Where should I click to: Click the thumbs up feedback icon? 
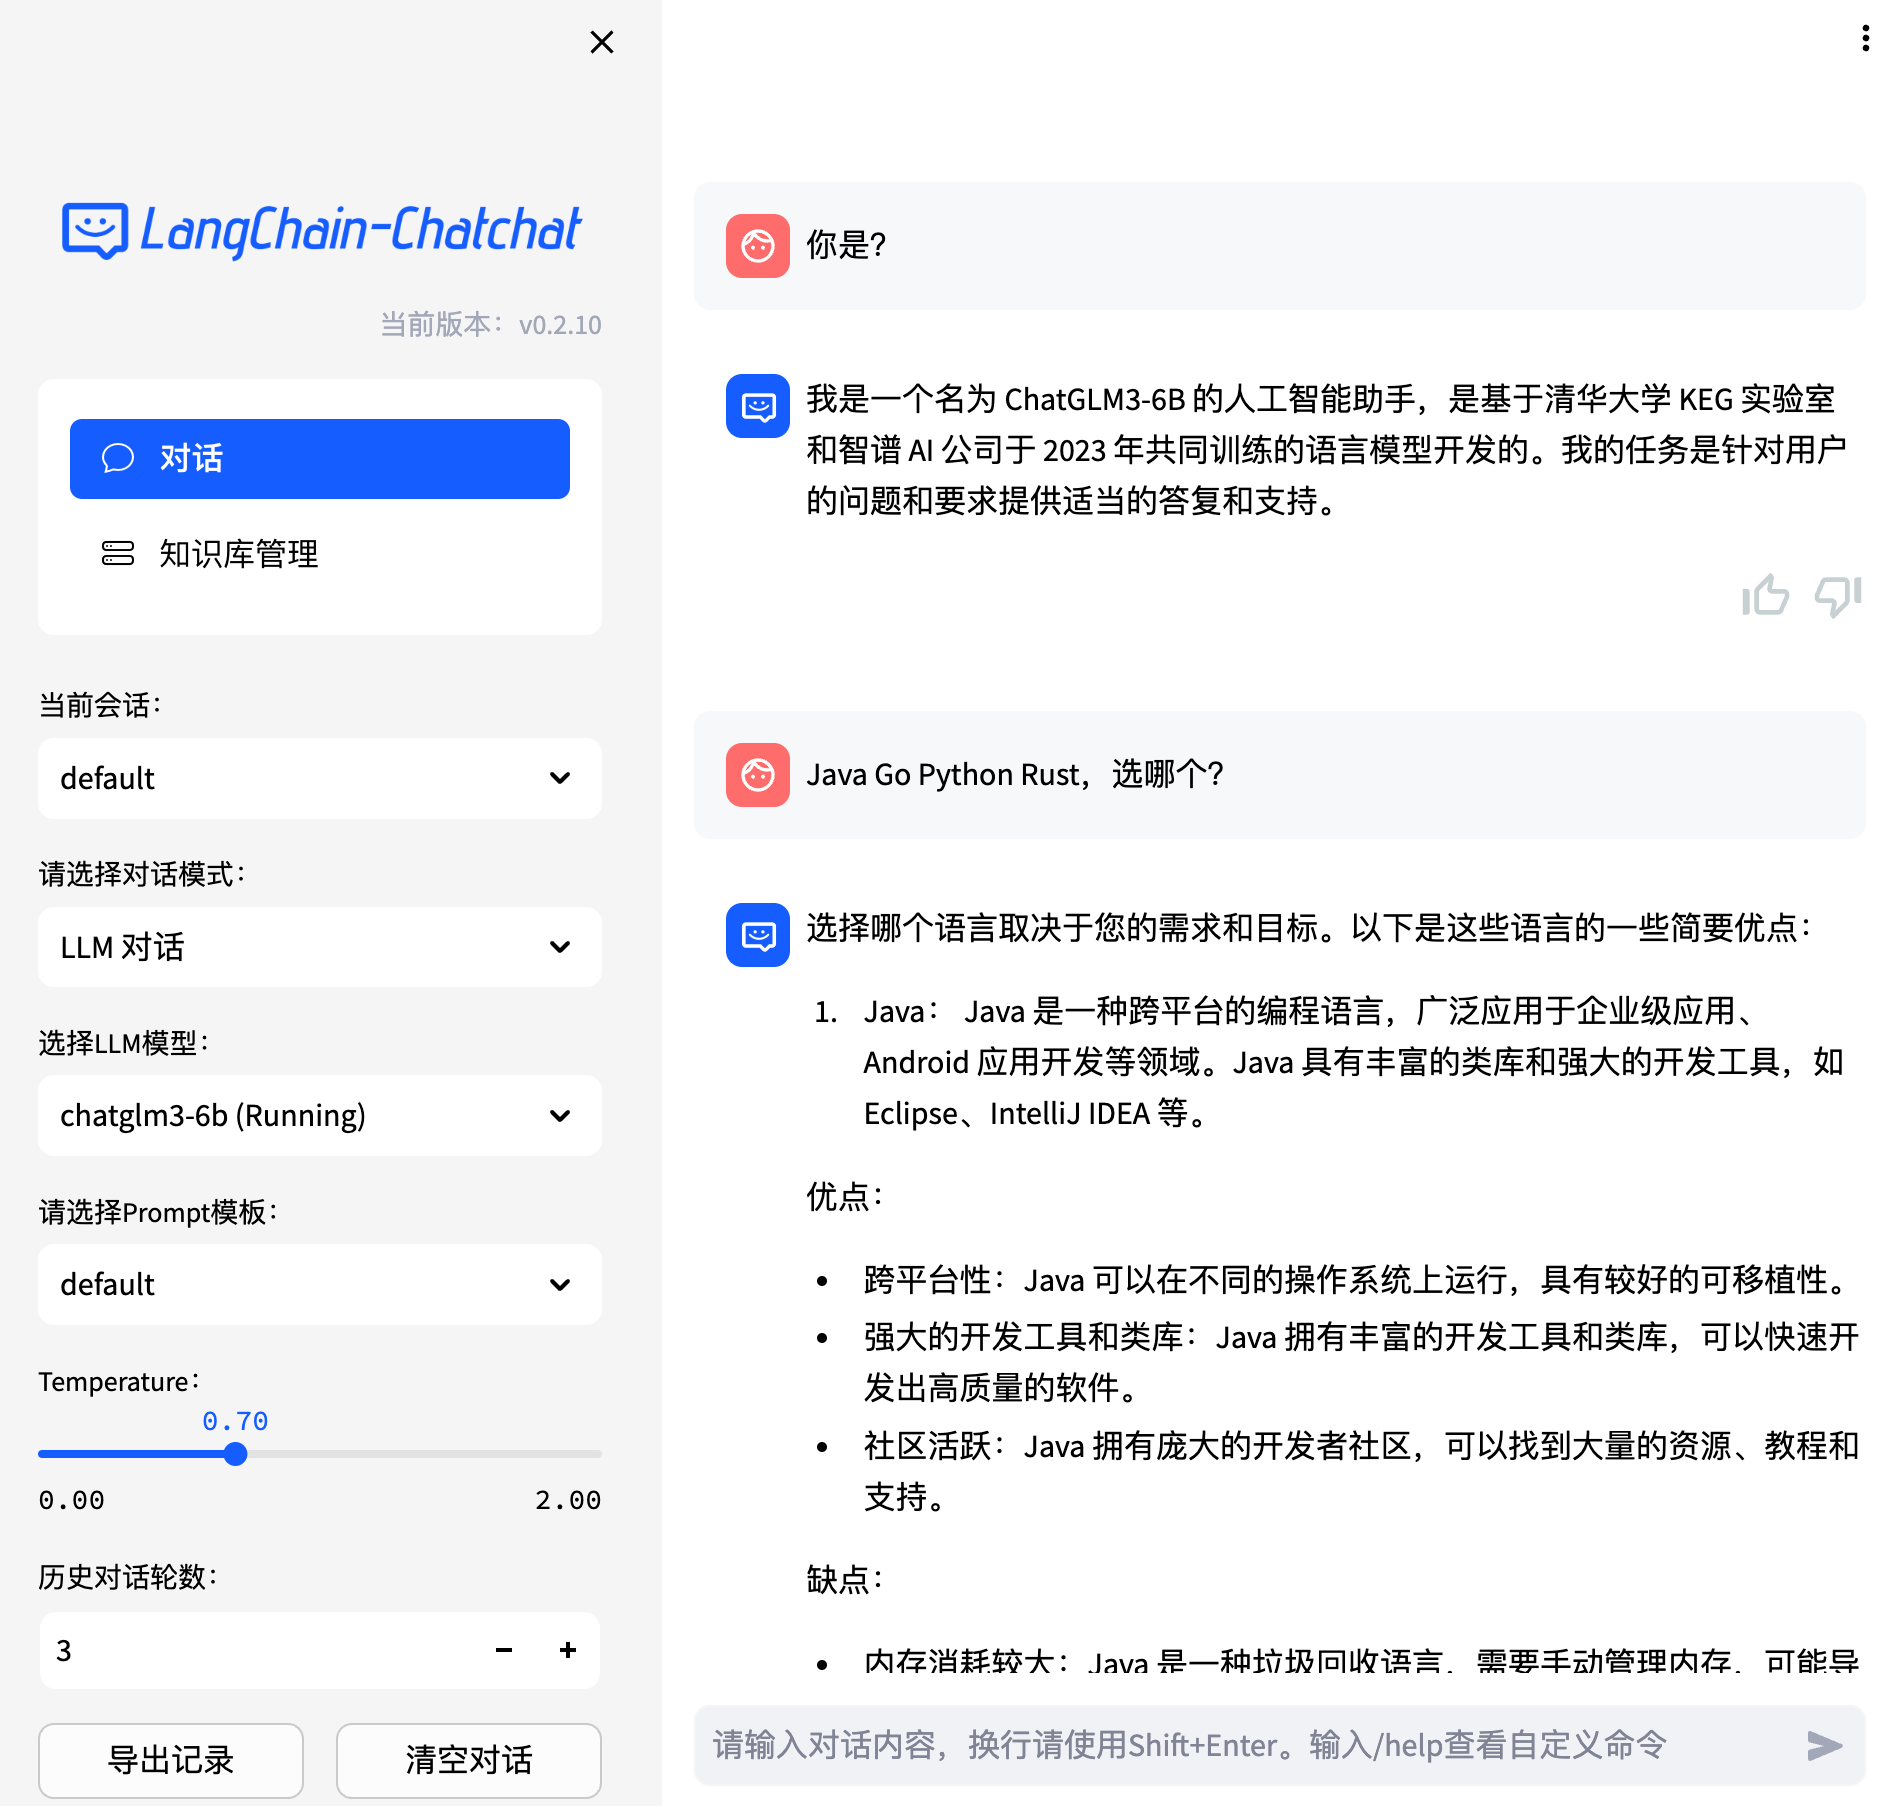tap(1765, 596)
